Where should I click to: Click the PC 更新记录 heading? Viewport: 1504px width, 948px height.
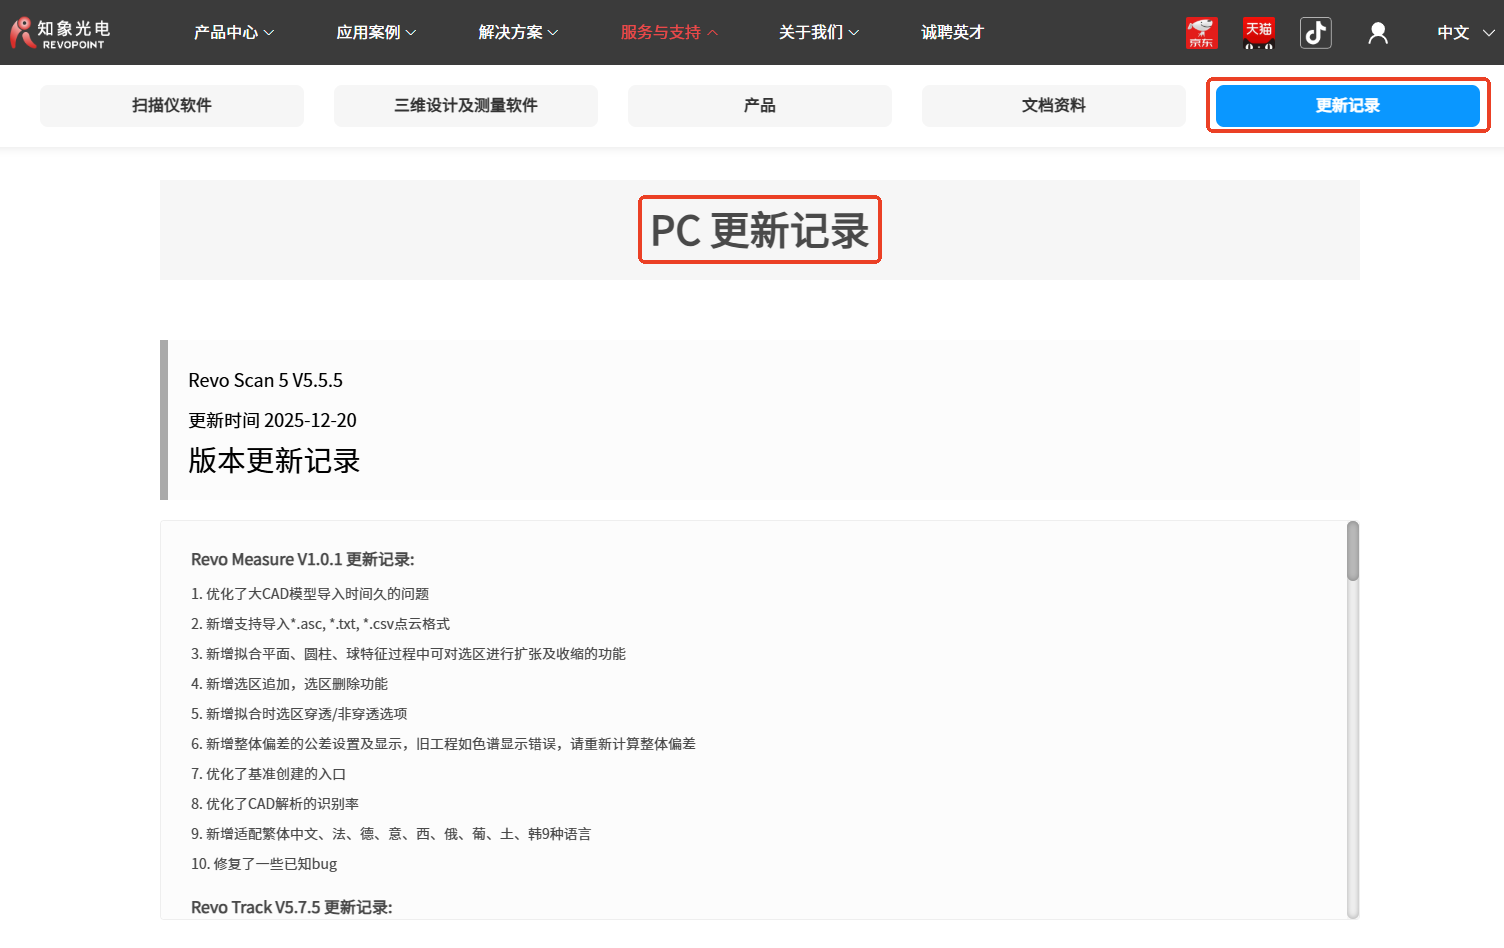pyautogui.click(x=760, y=231)
